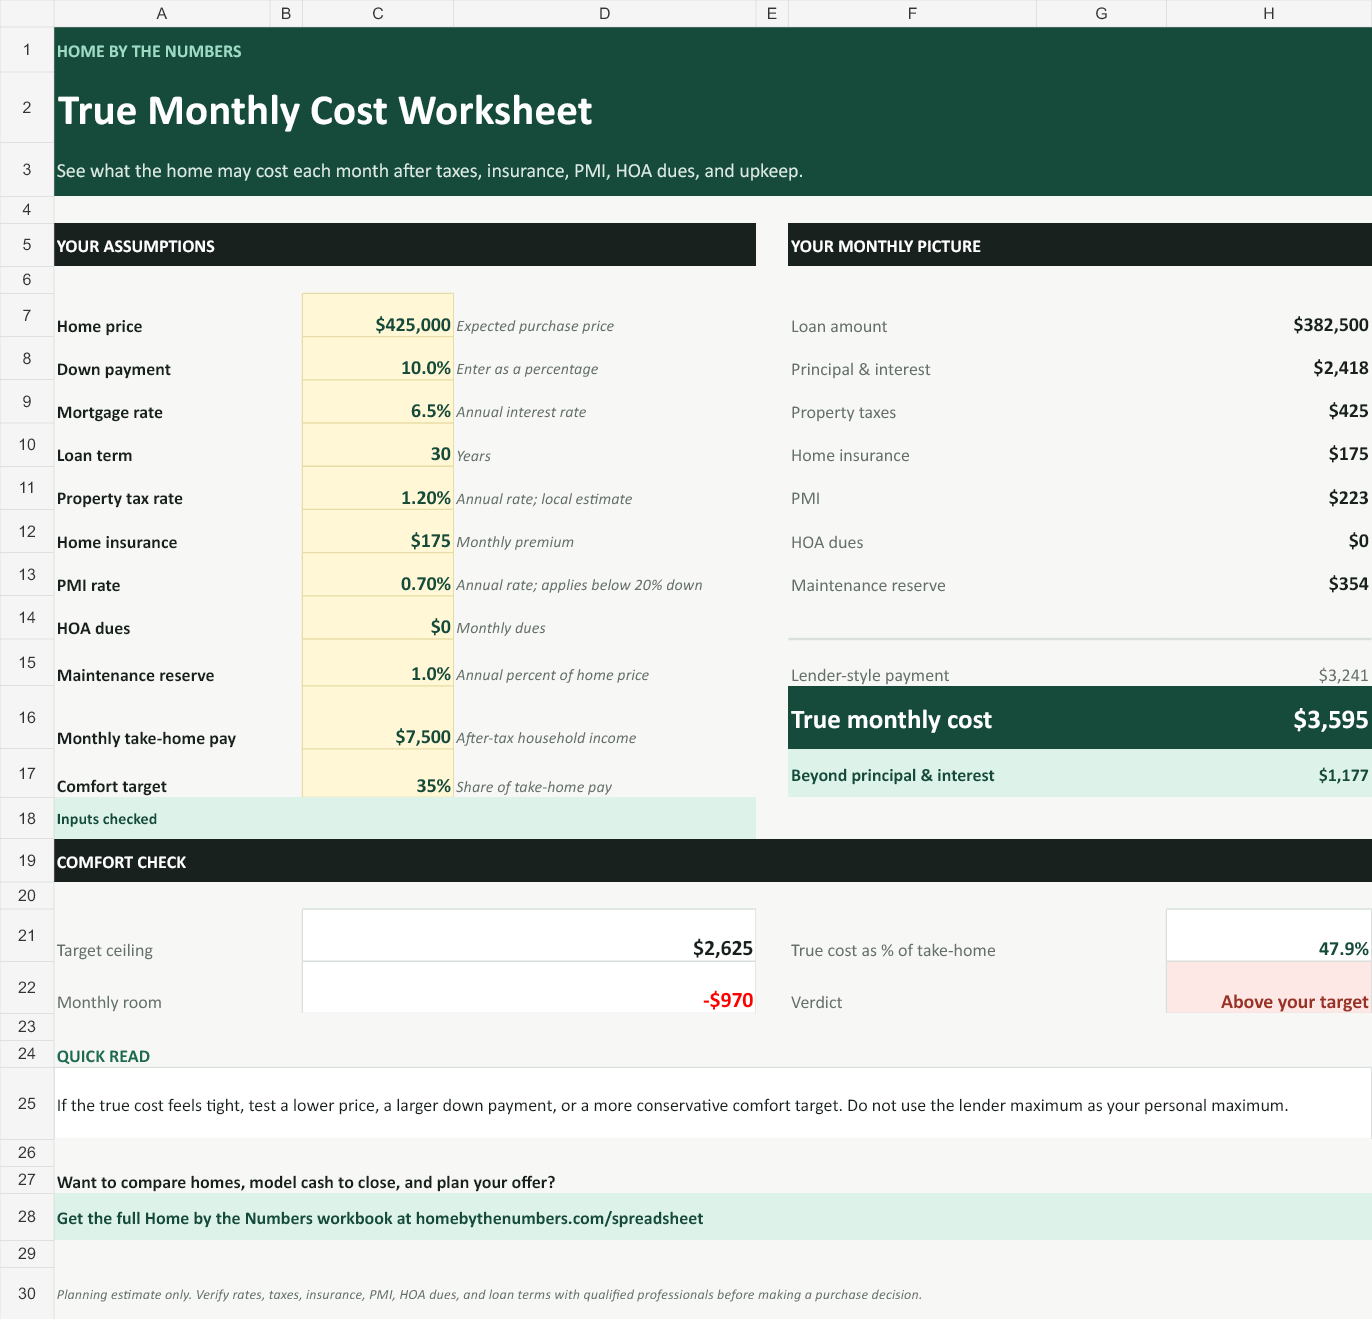
Task: Click the Home insurance input showing $175
Action: tap(378, 532)
